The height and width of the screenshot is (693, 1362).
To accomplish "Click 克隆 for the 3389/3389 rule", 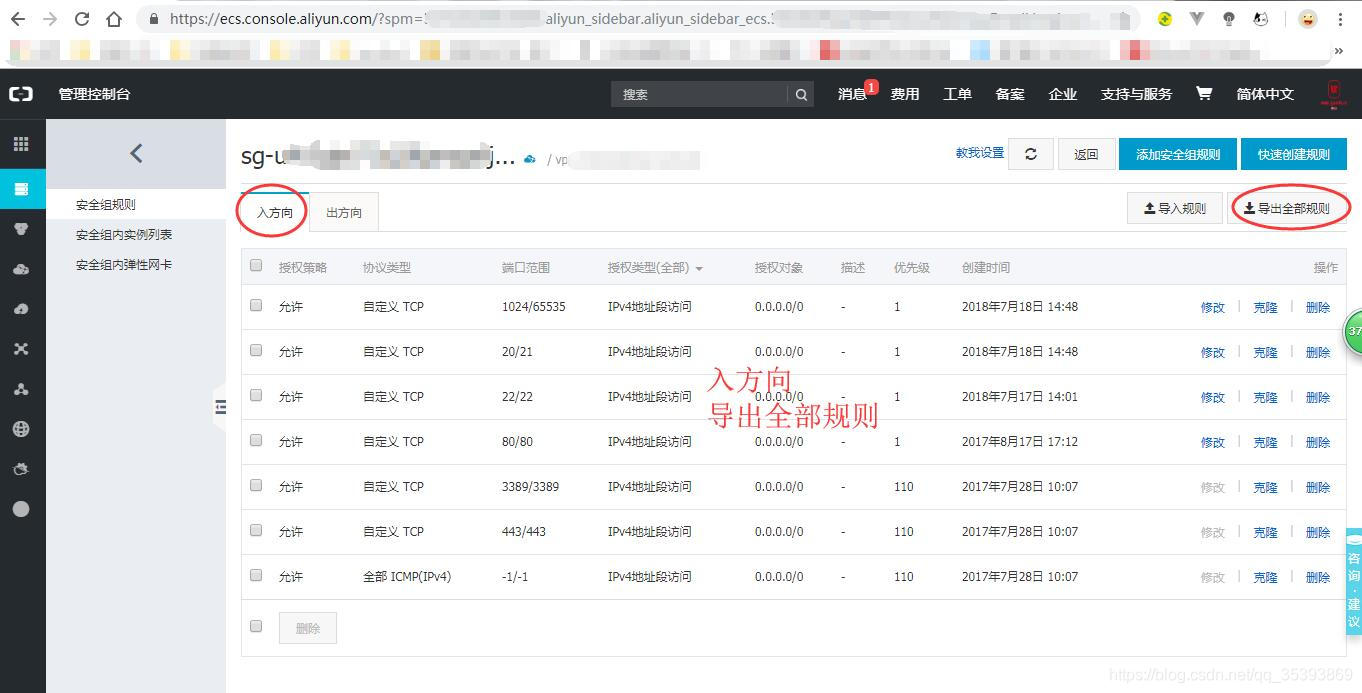I will pos(1265,487).
